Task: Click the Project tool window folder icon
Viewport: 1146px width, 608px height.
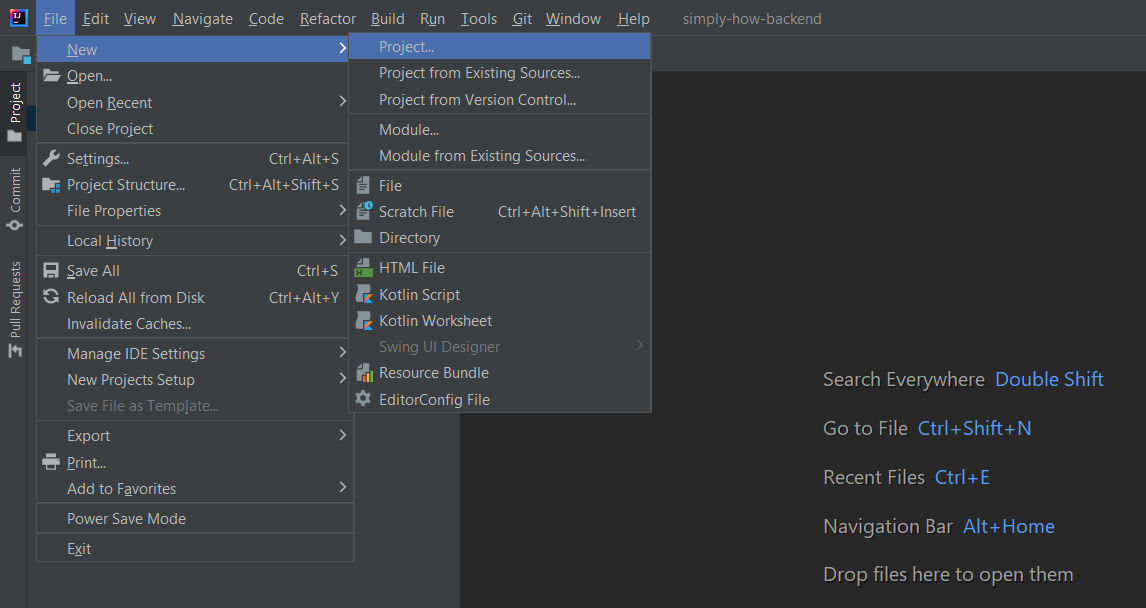Action: (14, 137)
